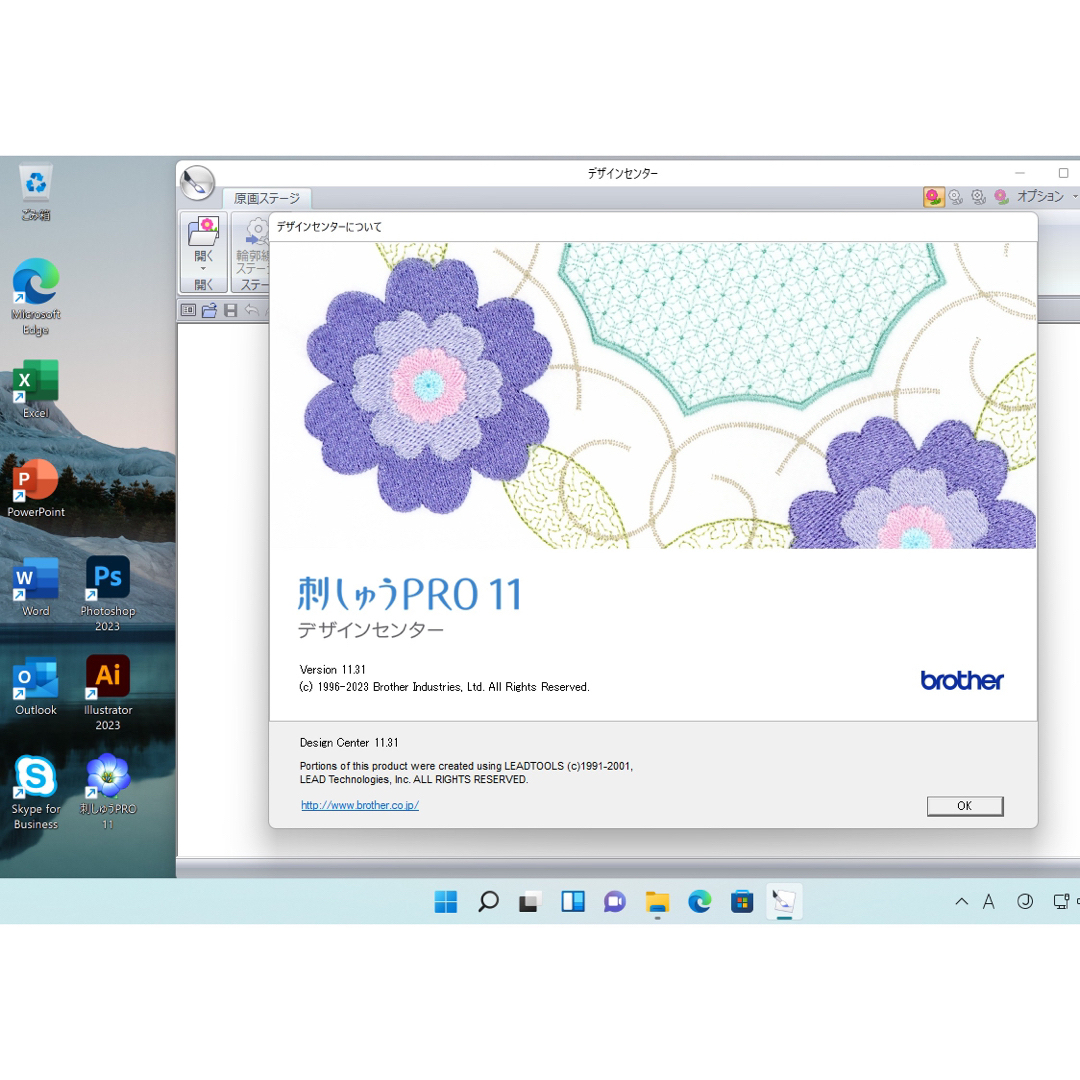The height and width of the screenshot is (1080, 1080).
Task: Open the Excel desktop shortcut
Action: (36, 389)
